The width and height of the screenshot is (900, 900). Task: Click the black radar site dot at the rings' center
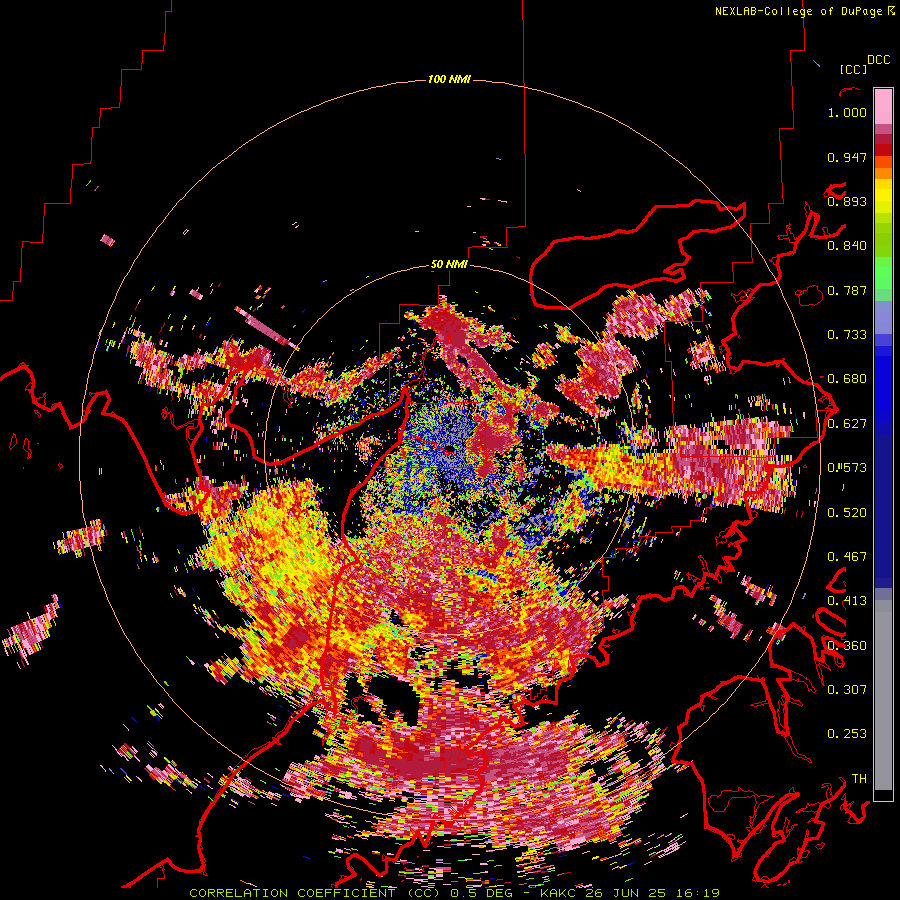coord(449,448)
